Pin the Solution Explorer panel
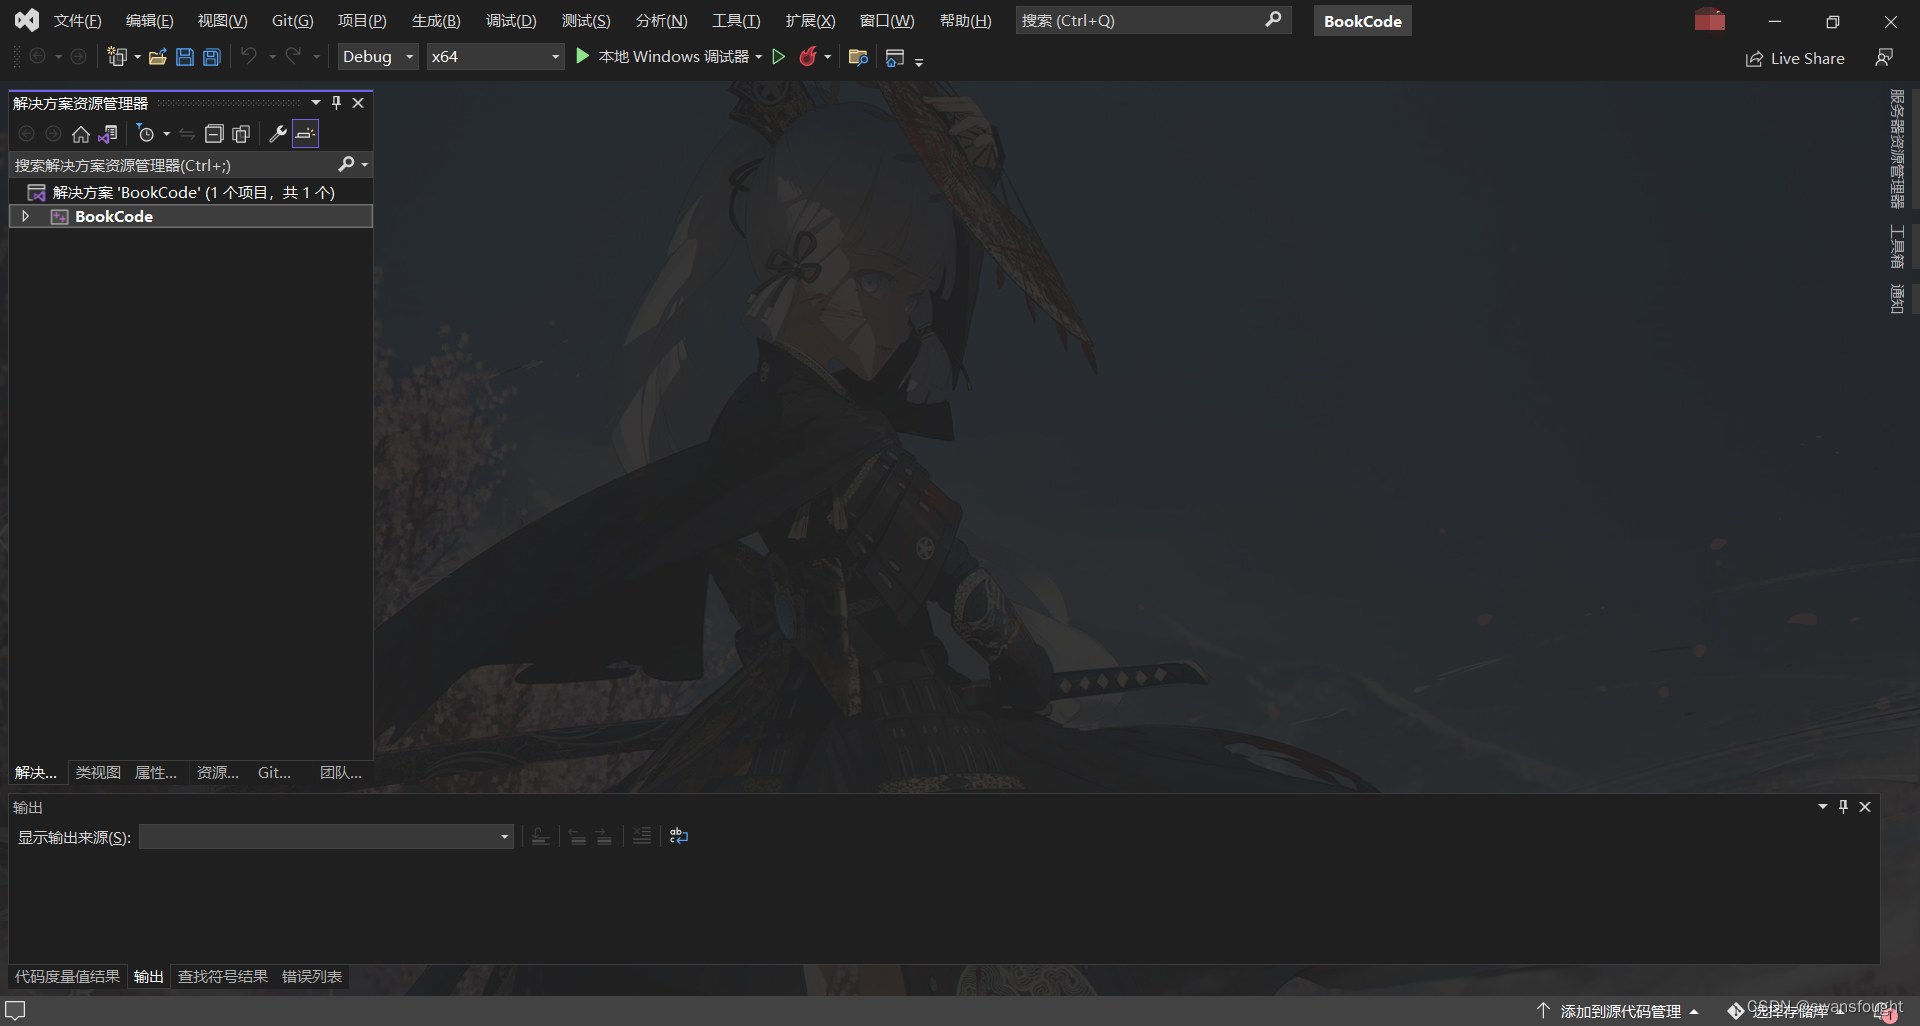The width and height of the screenshot is (1920, 1026). (x=337, y=103)
